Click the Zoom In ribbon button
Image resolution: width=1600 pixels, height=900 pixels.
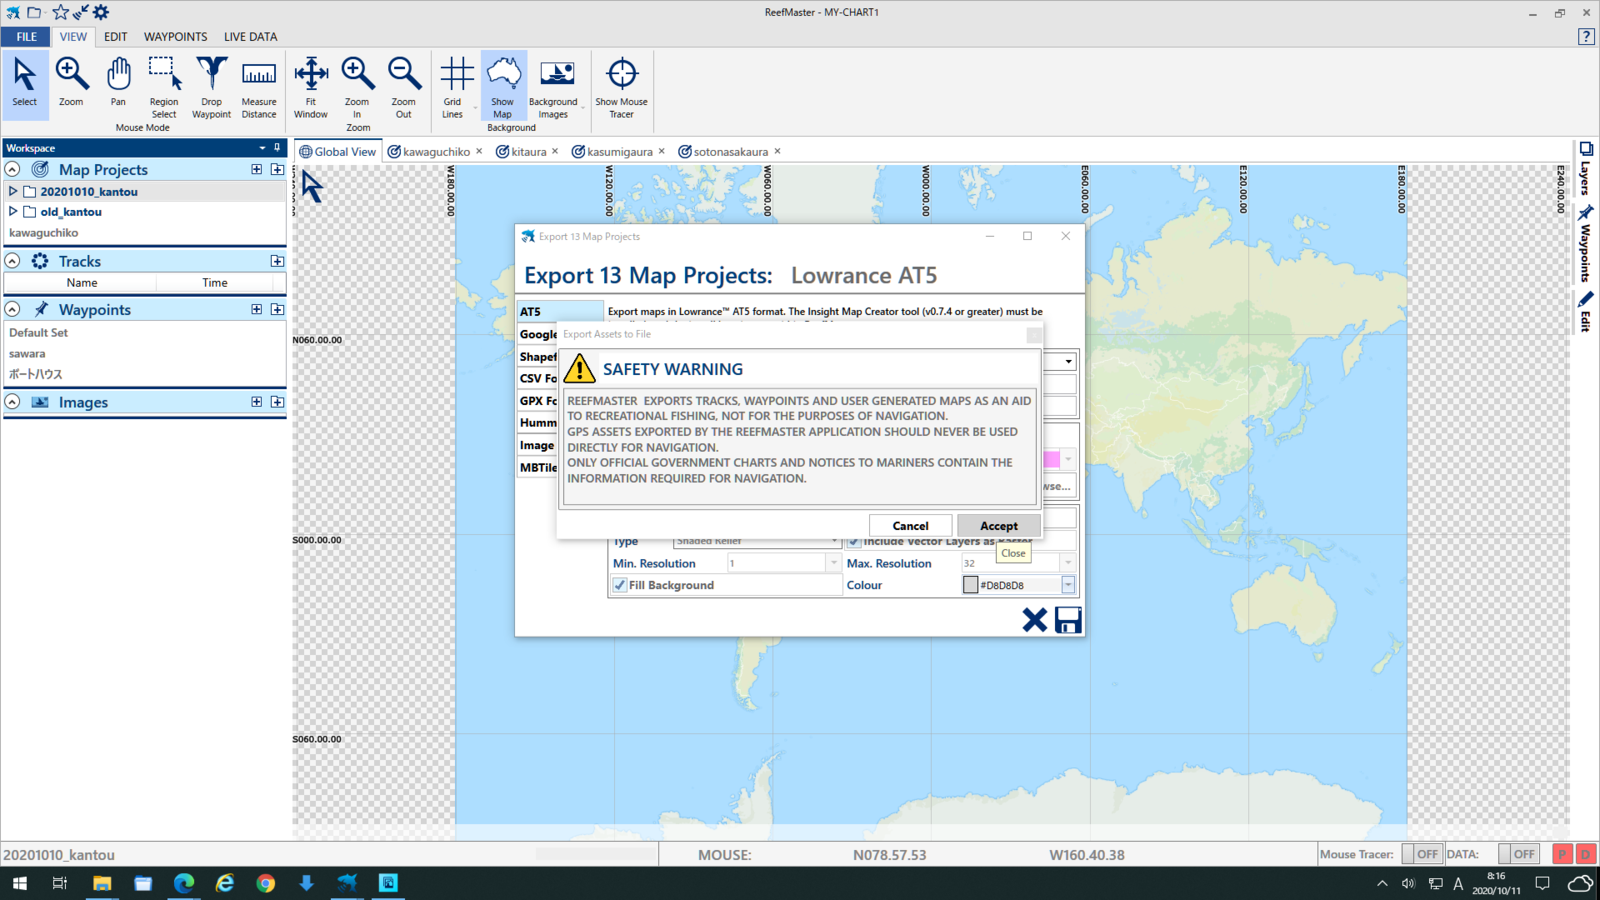click(357, 88)
